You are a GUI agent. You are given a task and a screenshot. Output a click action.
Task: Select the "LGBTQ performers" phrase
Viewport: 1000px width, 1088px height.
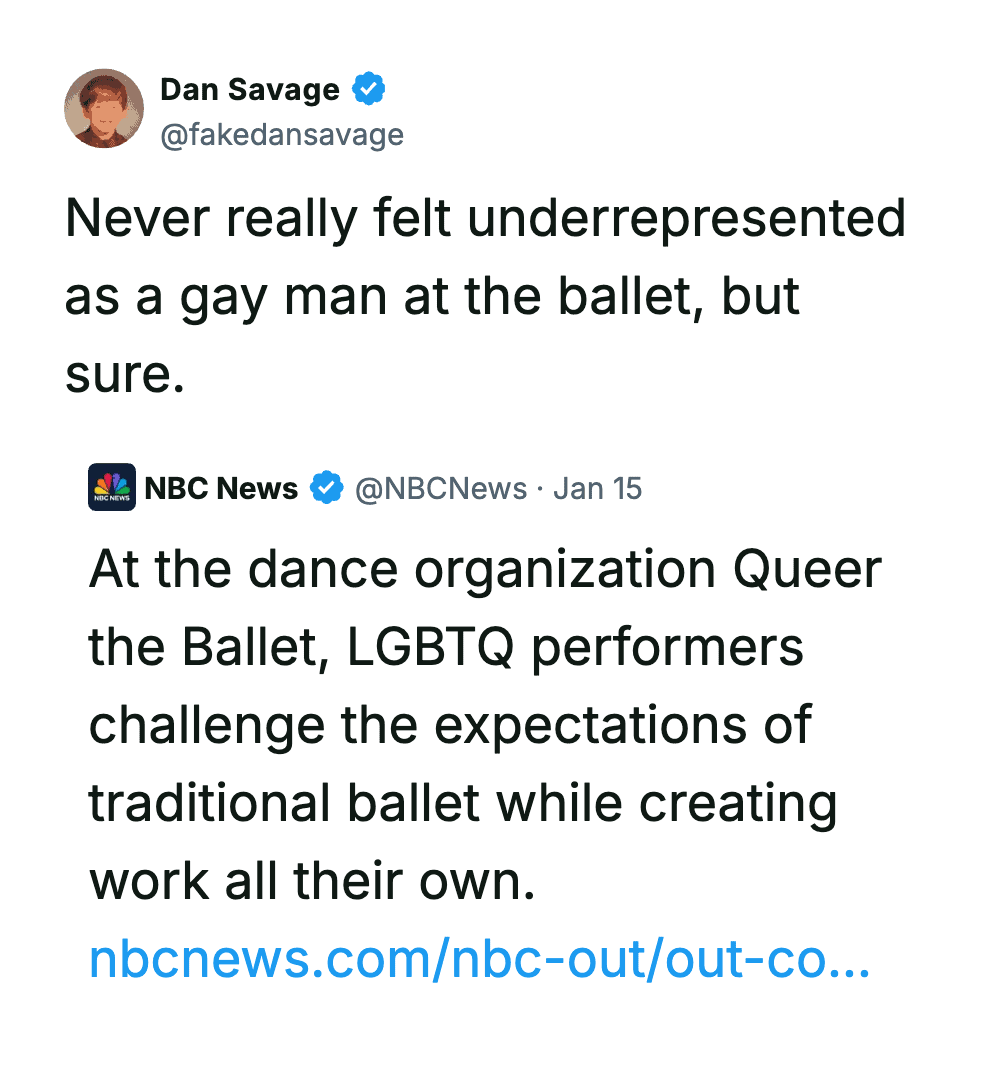pyautogui.click(x=575, y=648)
